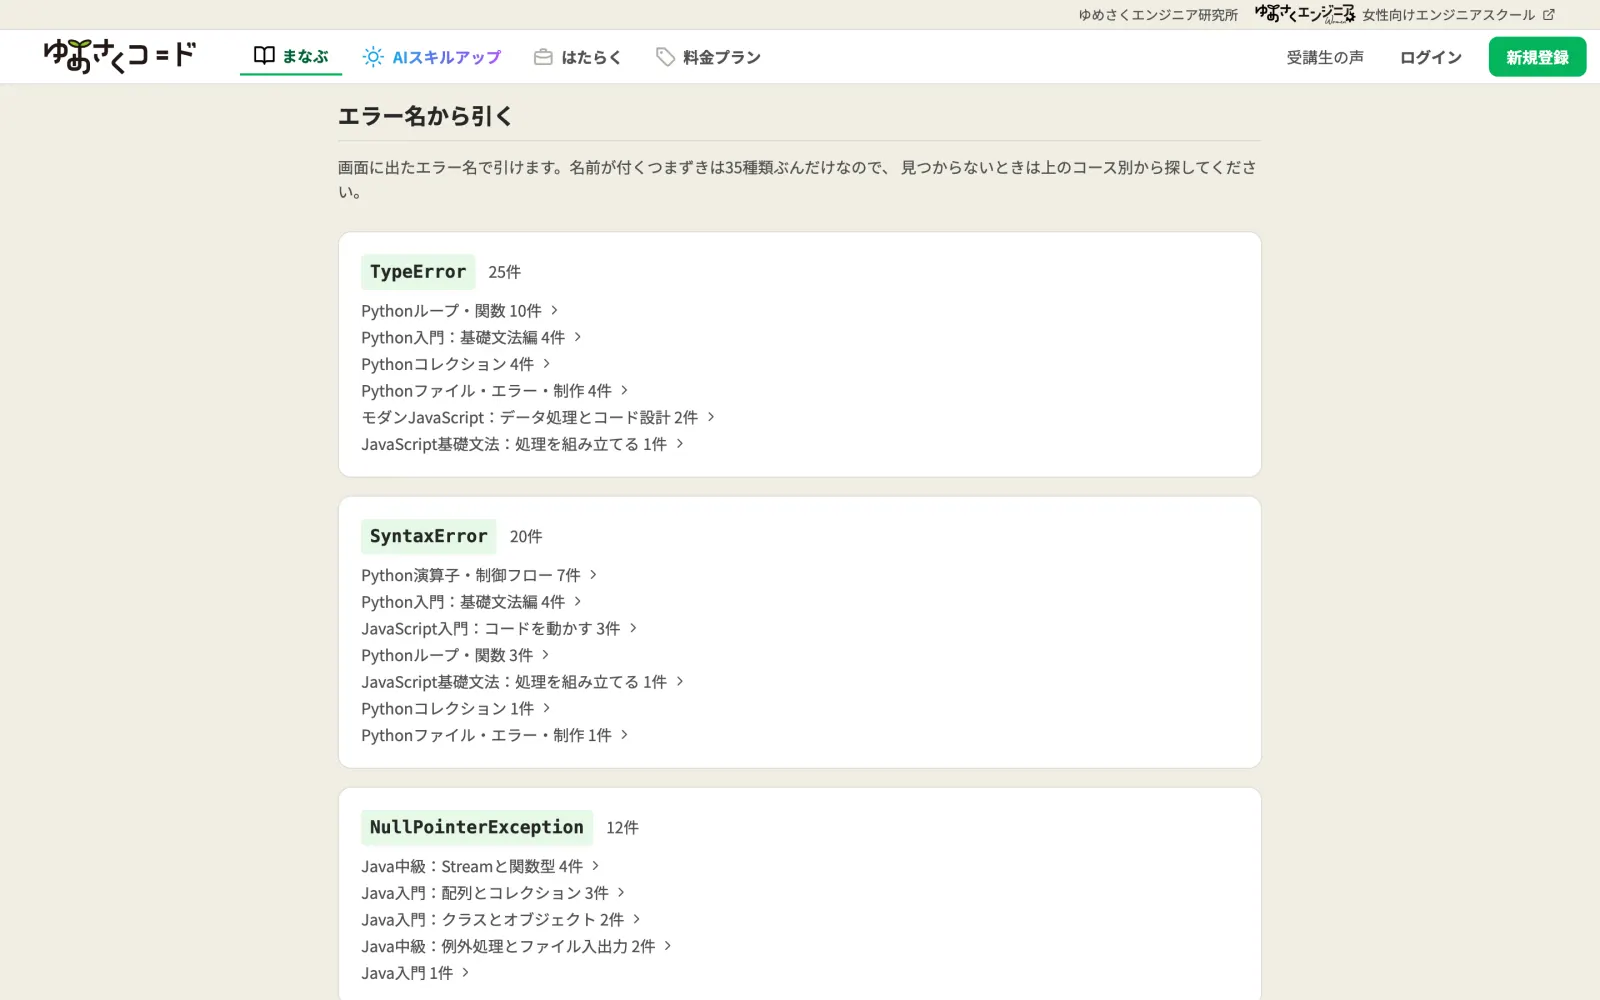This screenshot has width=1600, height=1000.
Task: Open the 受講生の声 link
Action: tap(1325, 57)
